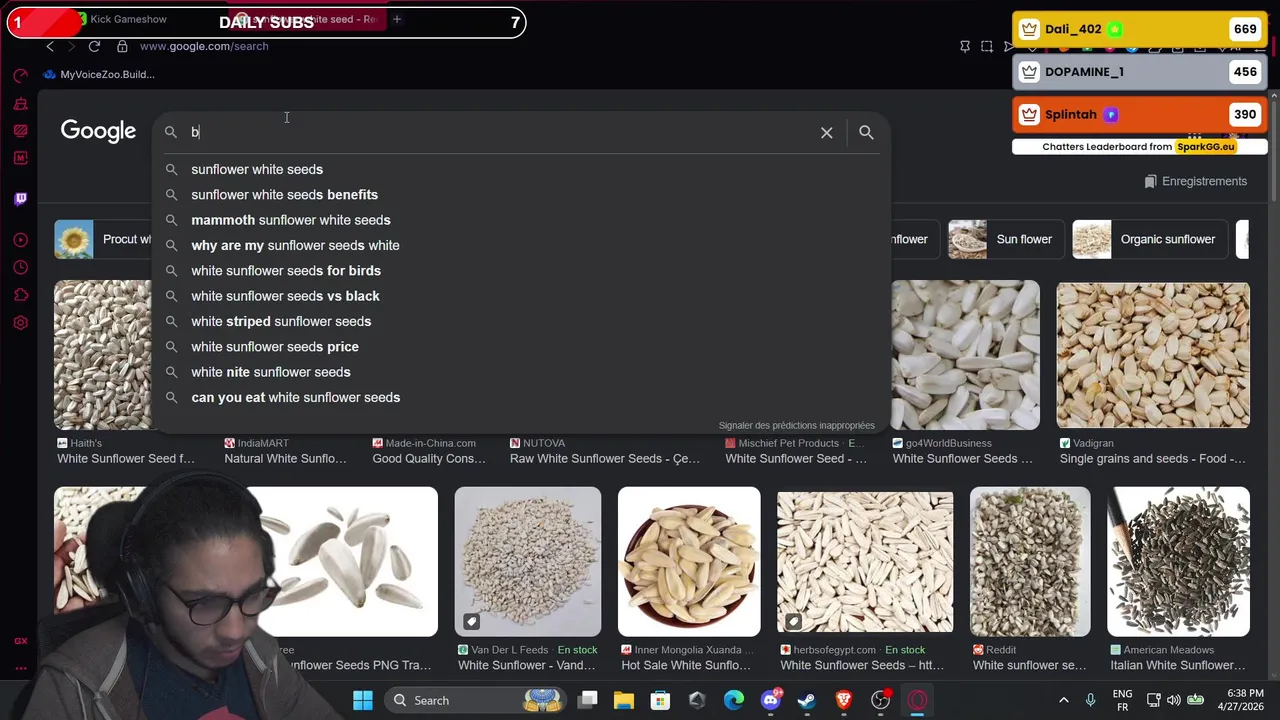Screen dimensions: 1280x720
Task: Open Vadigran seeds image thumbnail
Action: coord(1153,355)
